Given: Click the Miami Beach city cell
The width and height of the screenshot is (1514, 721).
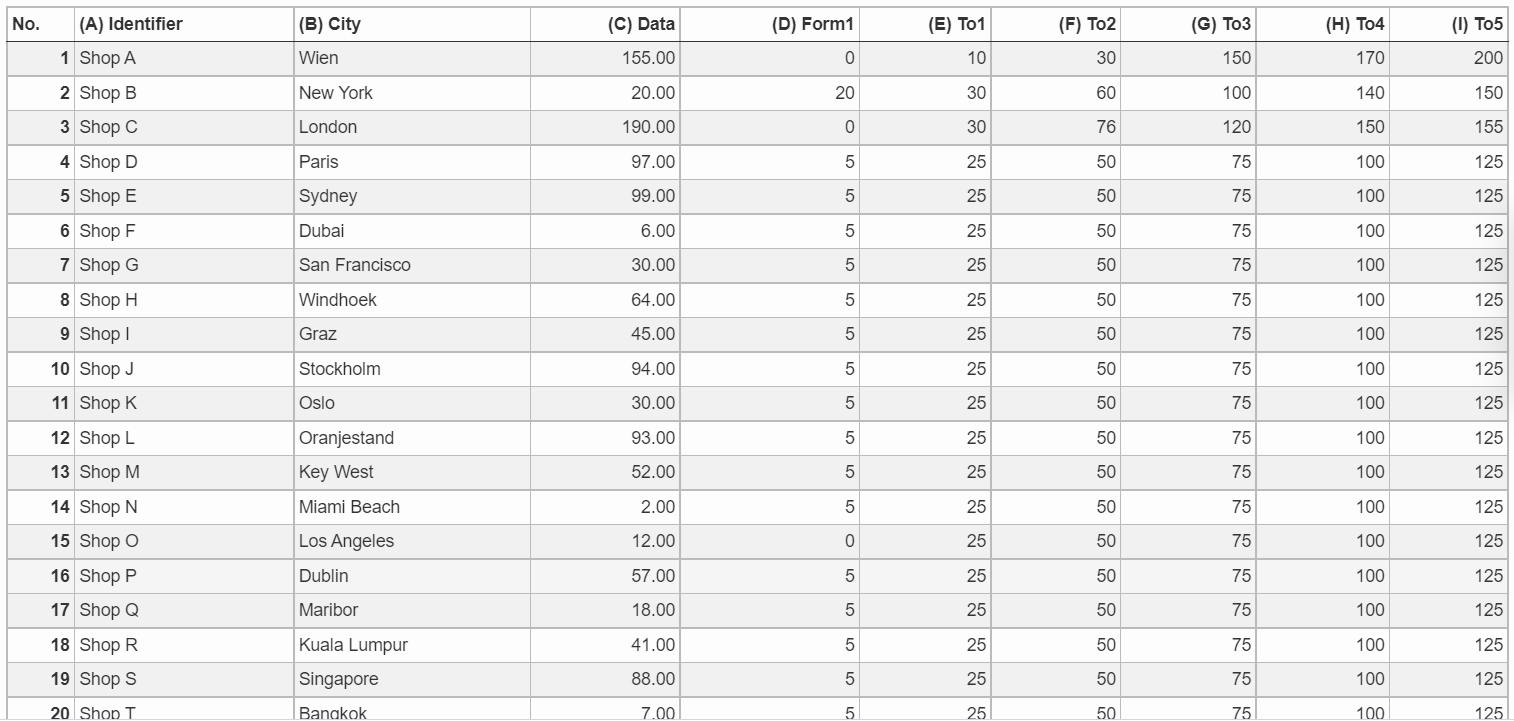Looking at the screenshot, I should point(412,507).
